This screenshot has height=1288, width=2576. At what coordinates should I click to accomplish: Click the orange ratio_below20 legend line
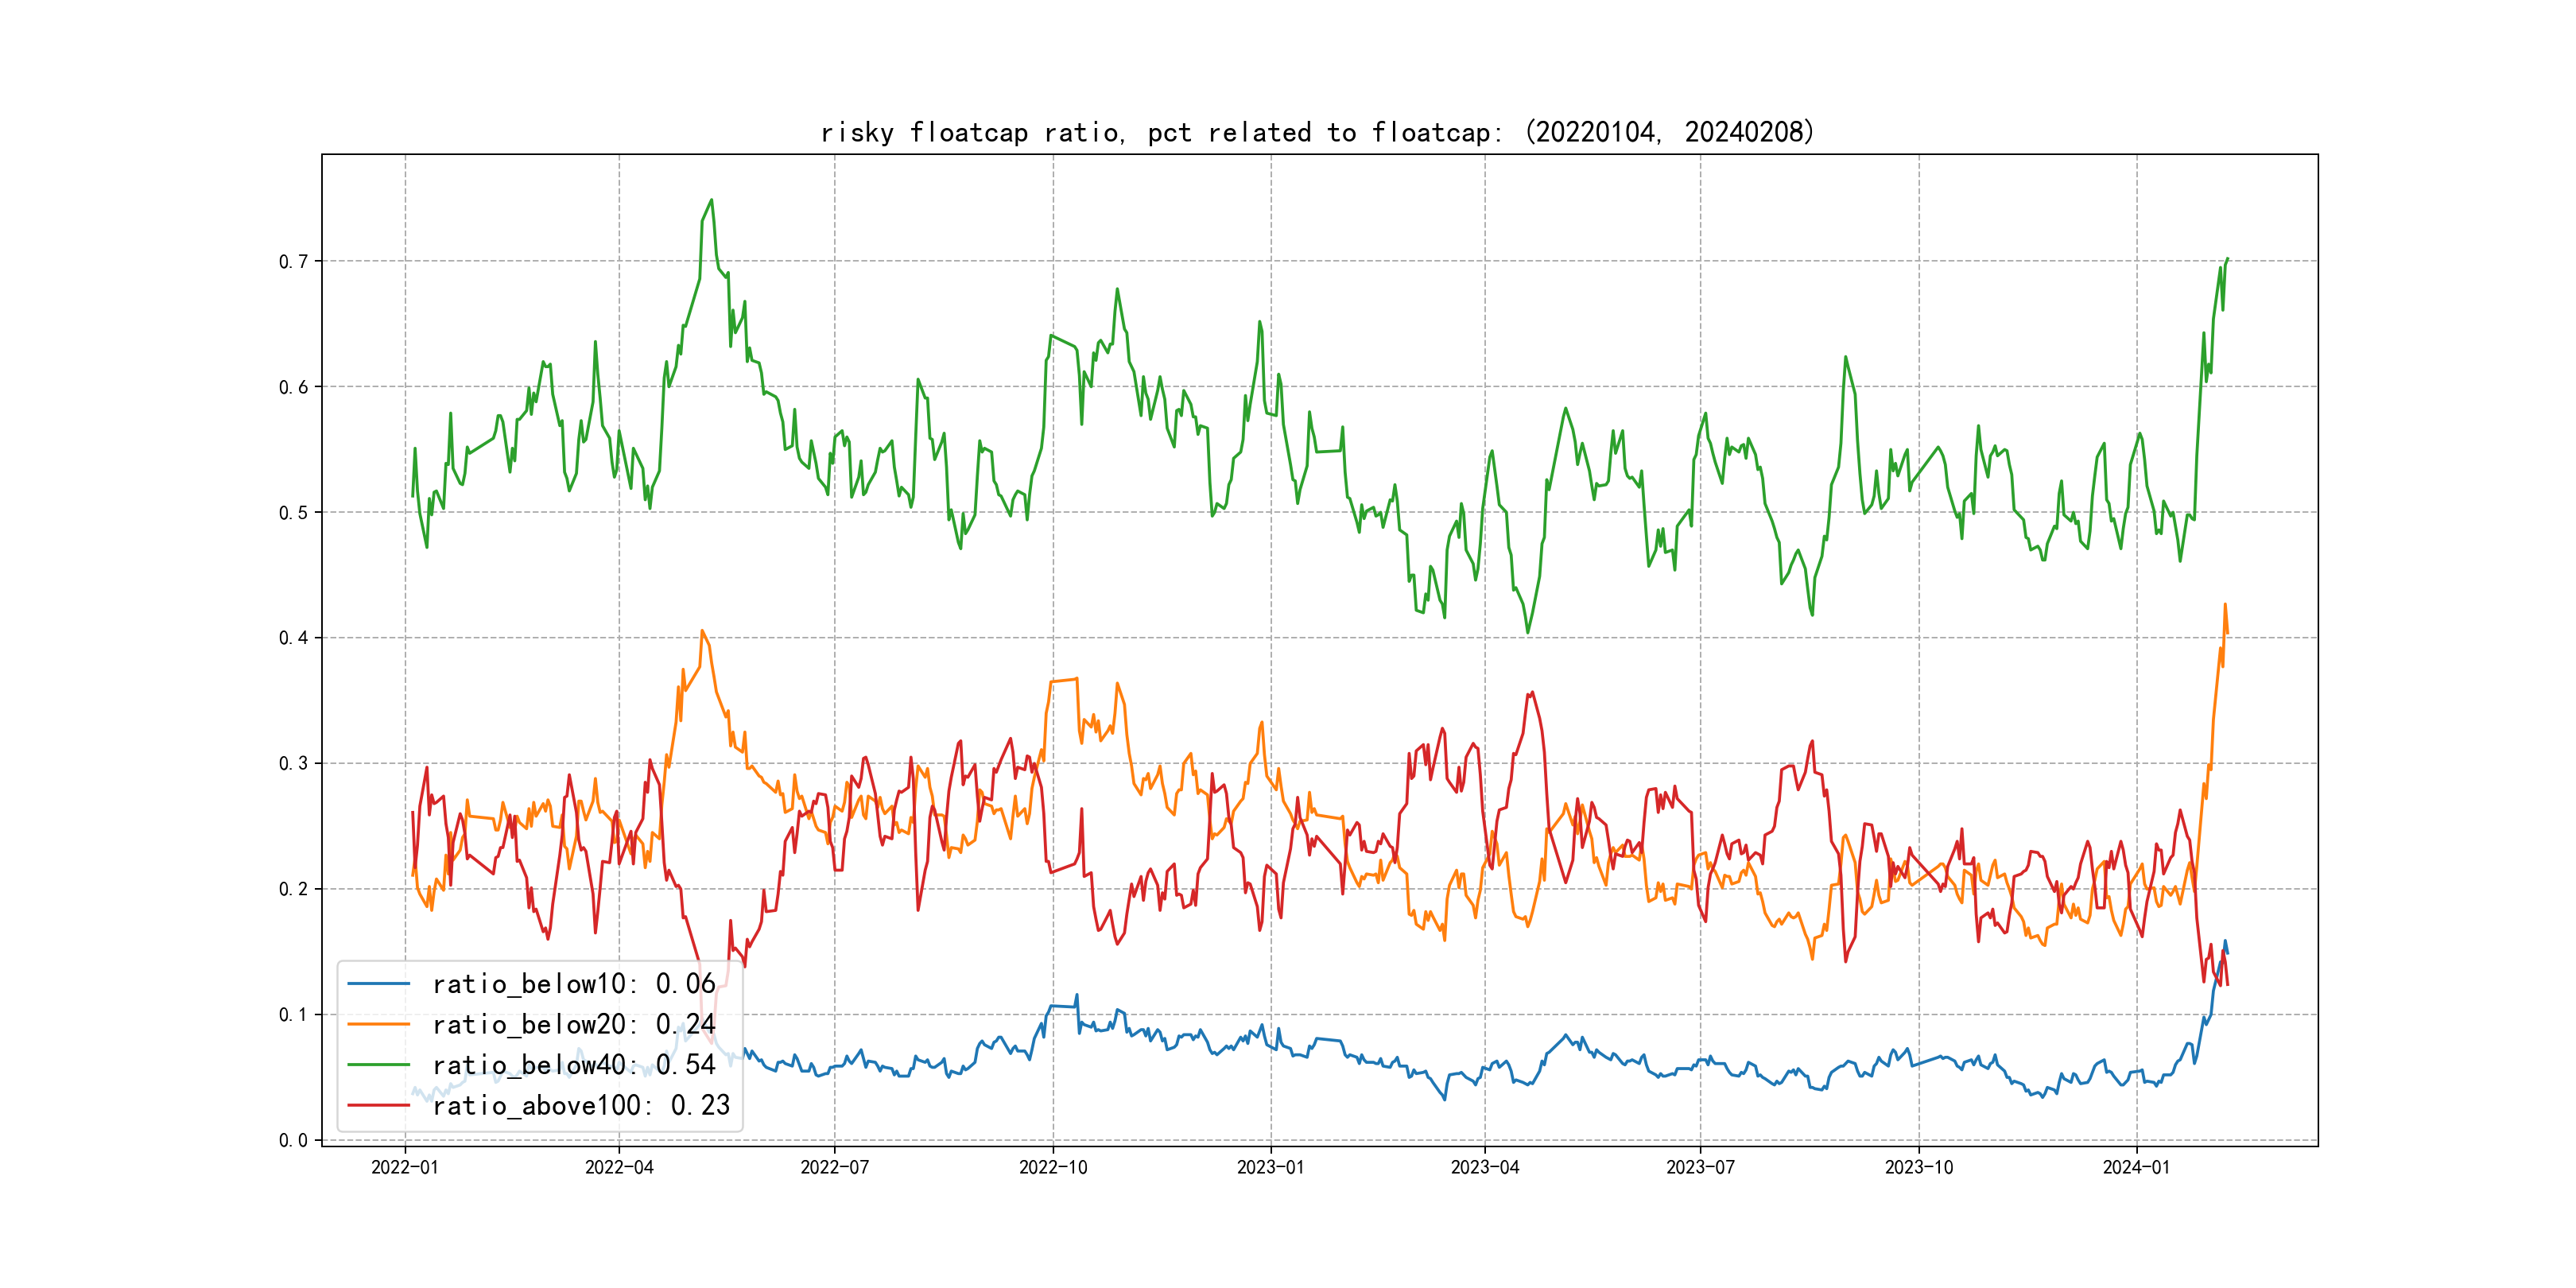point(378,1024)
